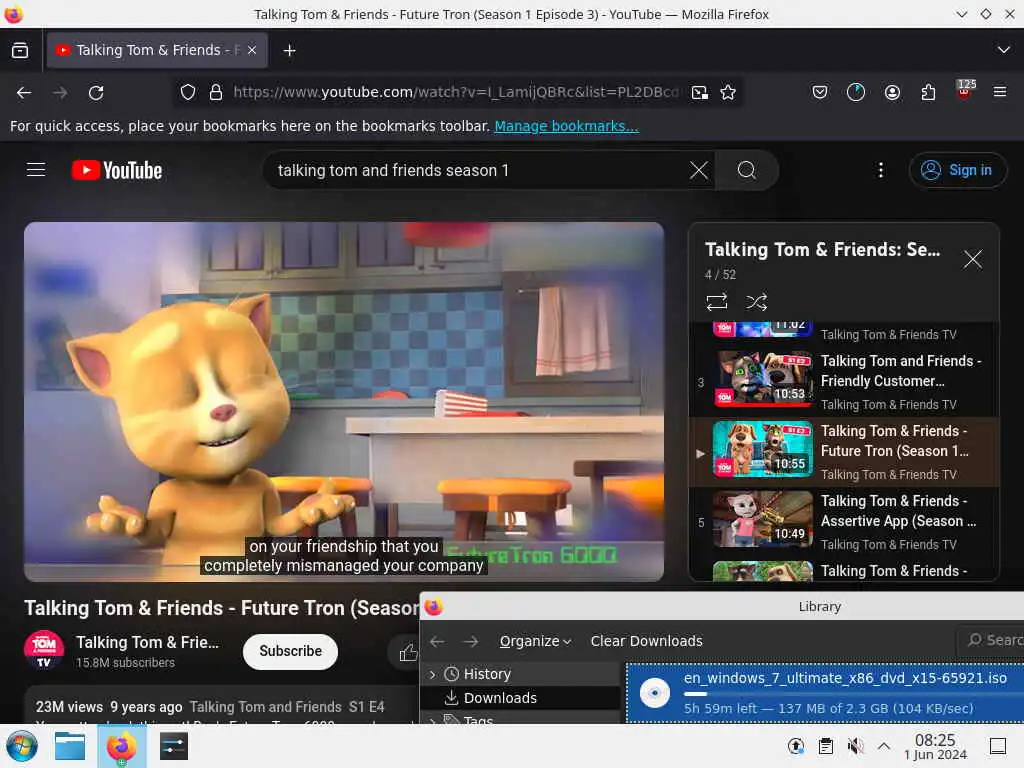Submit search with magnifier button
The image size is (1024, 768).
pyautogui.click(x=746, y=170)
